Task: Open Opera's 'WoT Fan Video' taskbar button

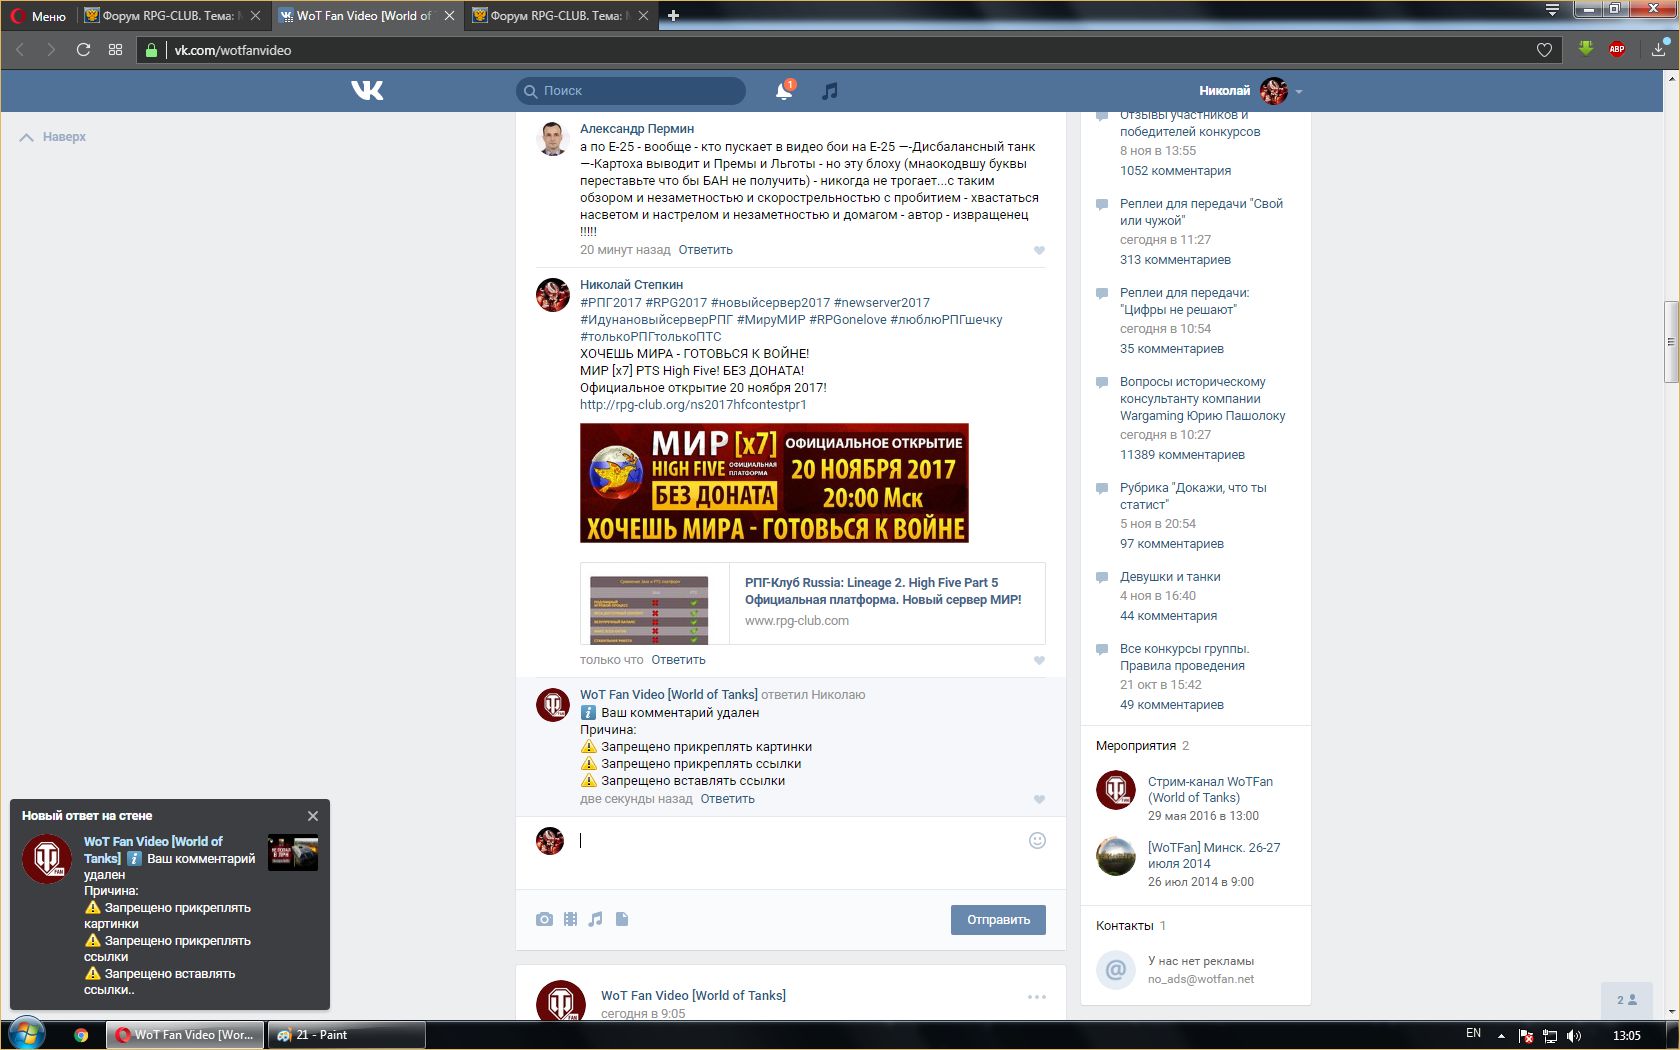Action: pos(185,1035)
